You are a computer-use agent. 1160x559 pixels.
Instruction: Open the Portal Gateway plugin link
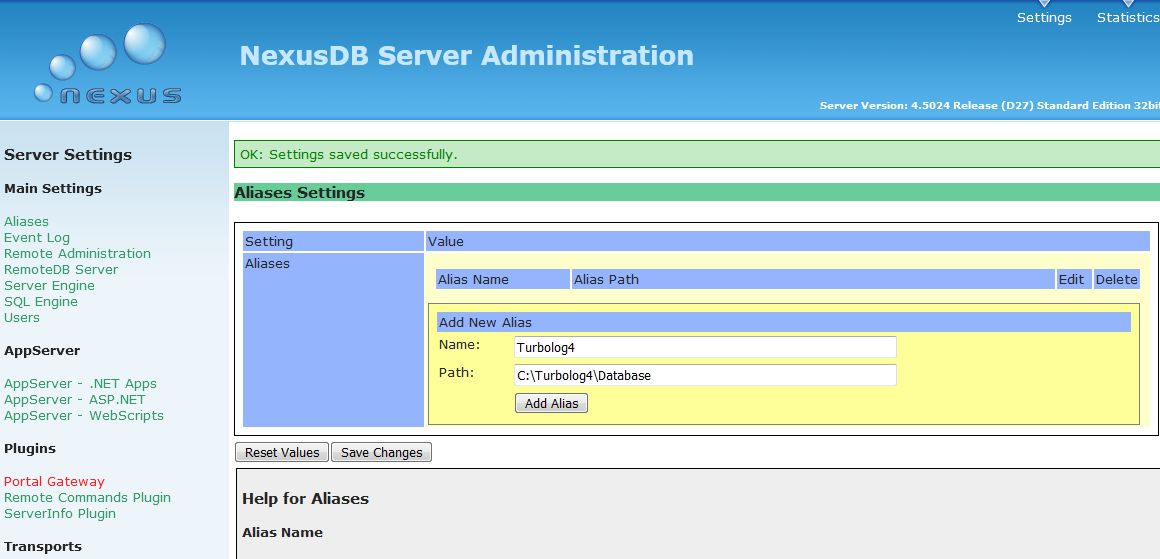[55, 481]
